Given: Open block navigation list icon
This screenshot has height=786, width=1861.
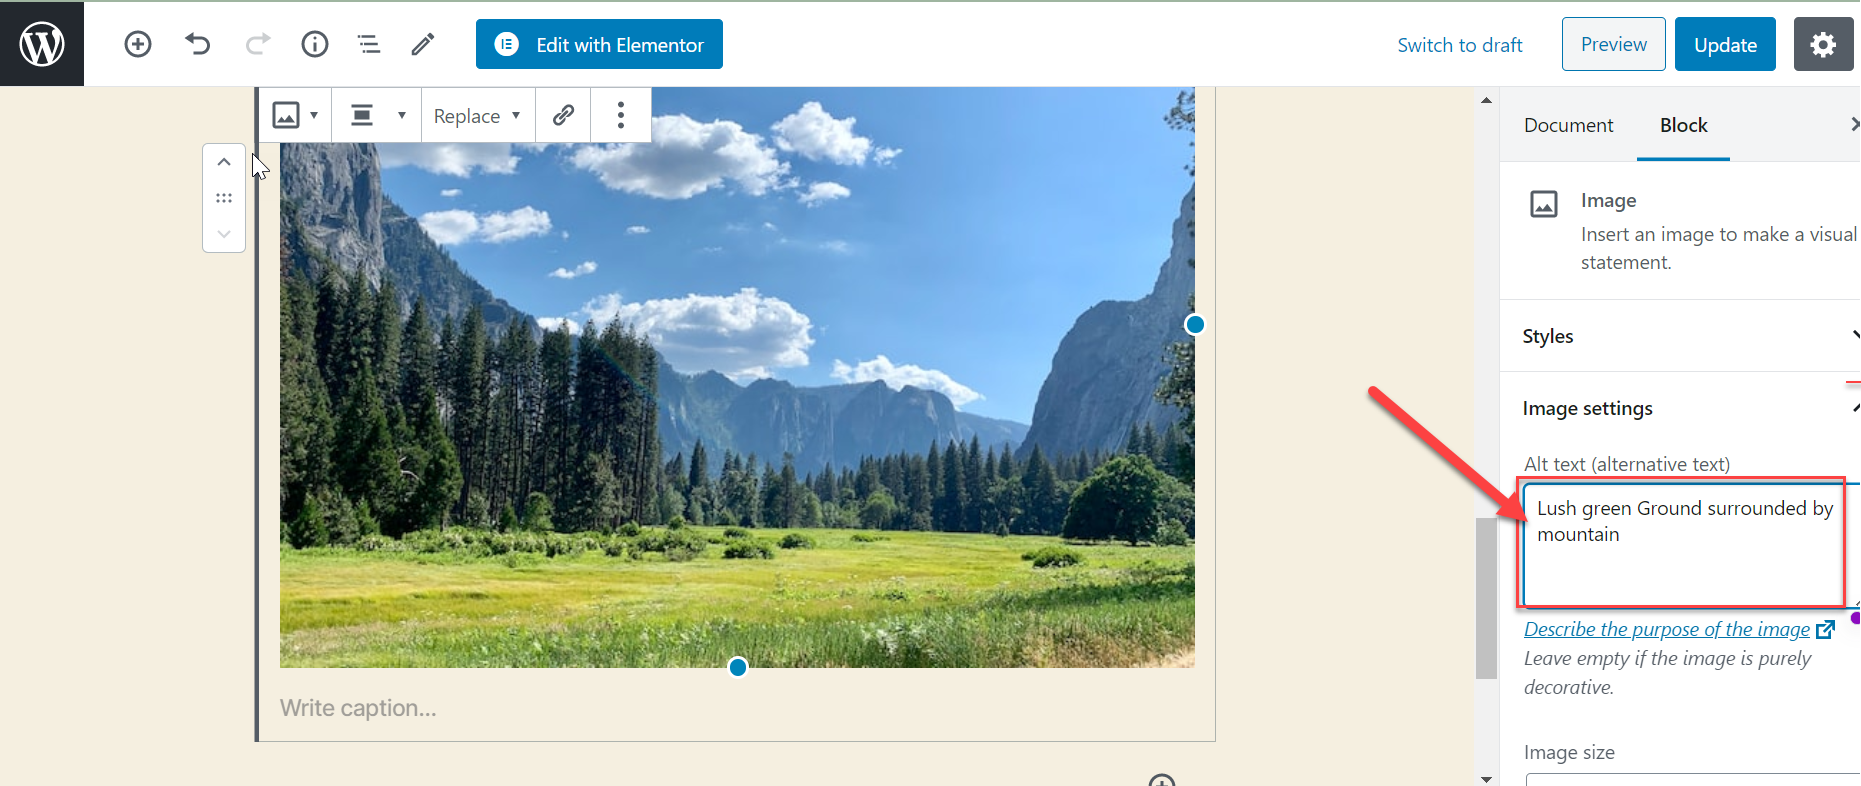Looking at the screenshot, I should click(369, 44).
